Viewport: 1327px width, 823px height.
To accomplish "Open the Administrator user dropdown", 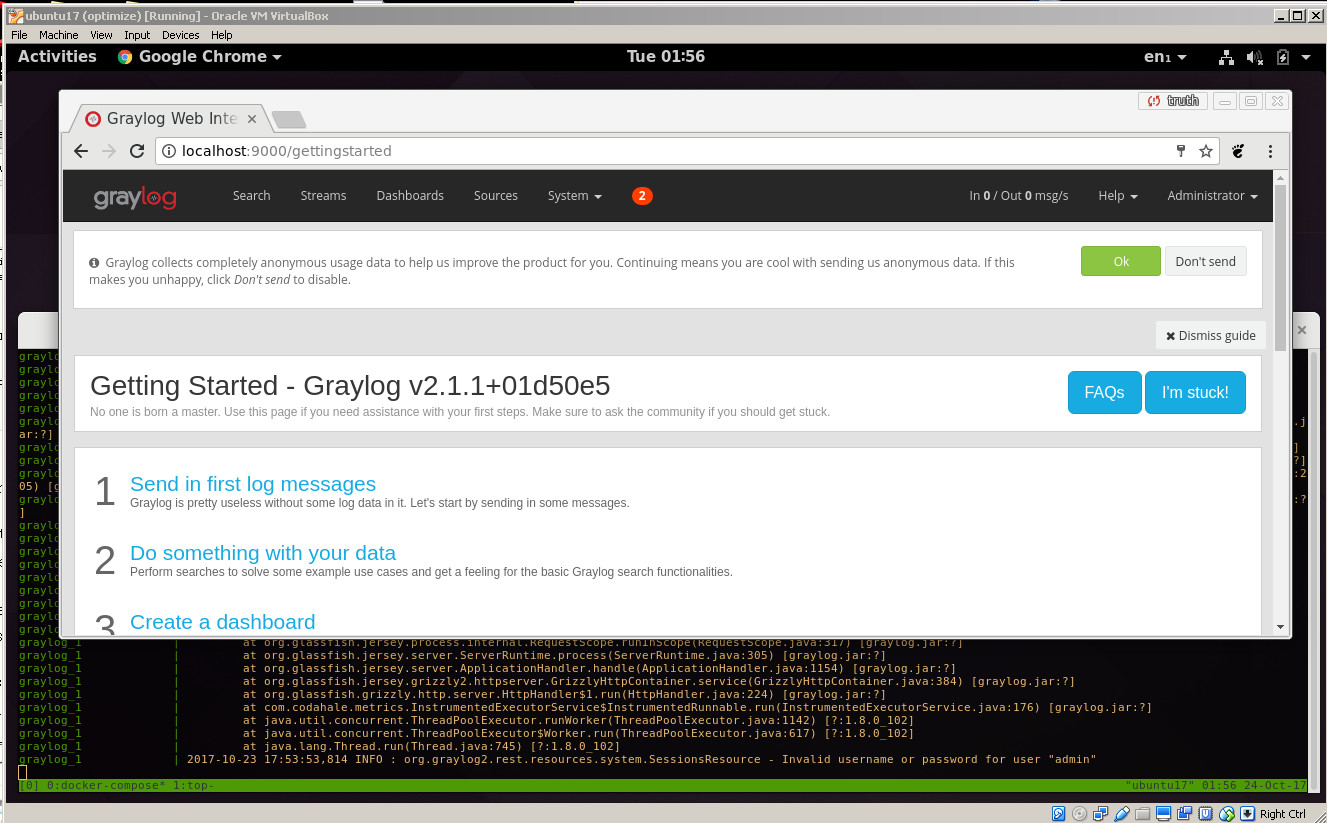I will point(1212,196).
